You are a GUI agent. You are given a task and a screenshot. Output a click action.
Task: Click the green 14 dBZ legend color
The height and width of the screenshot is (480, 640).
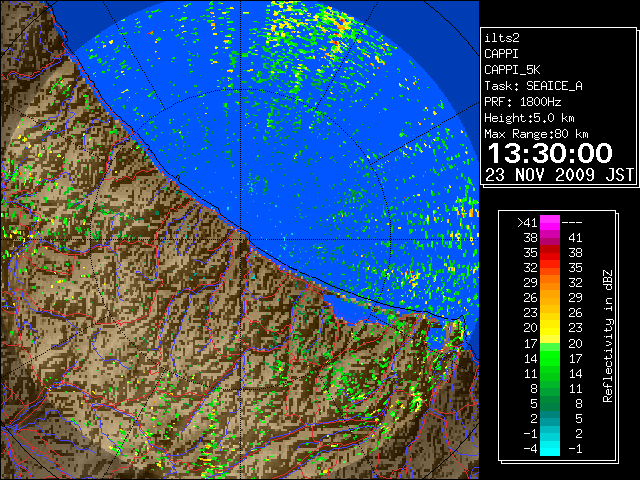pos(550,358)
